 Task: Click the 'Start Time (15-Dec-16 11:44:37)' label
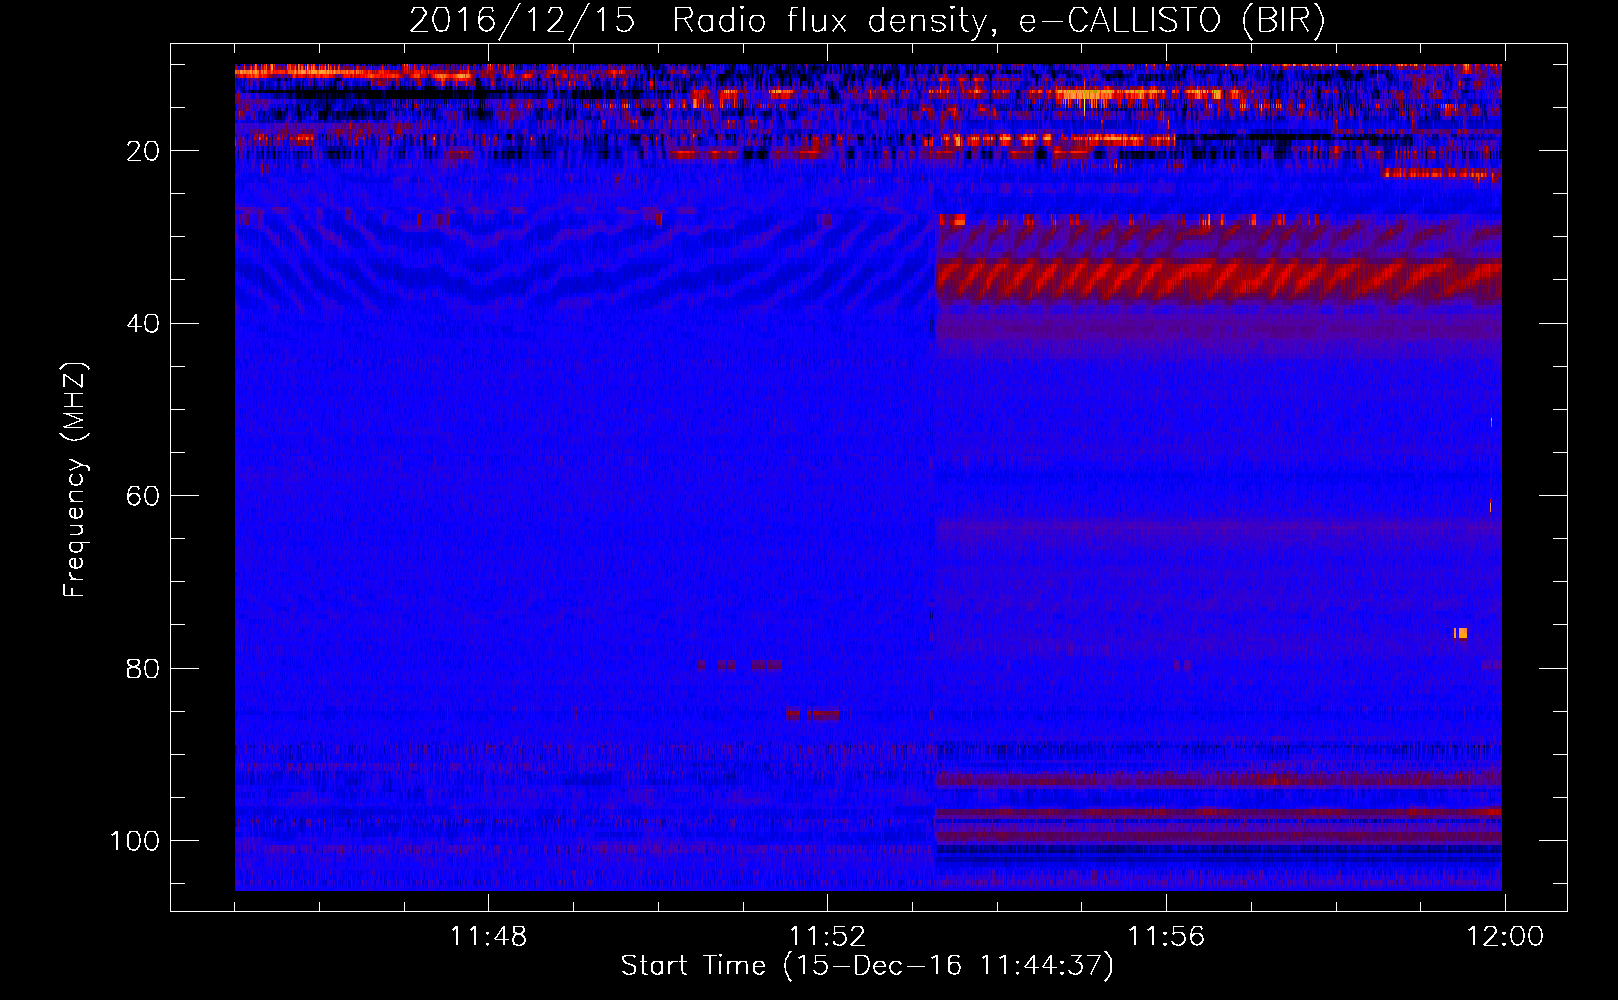click(867, 966)
